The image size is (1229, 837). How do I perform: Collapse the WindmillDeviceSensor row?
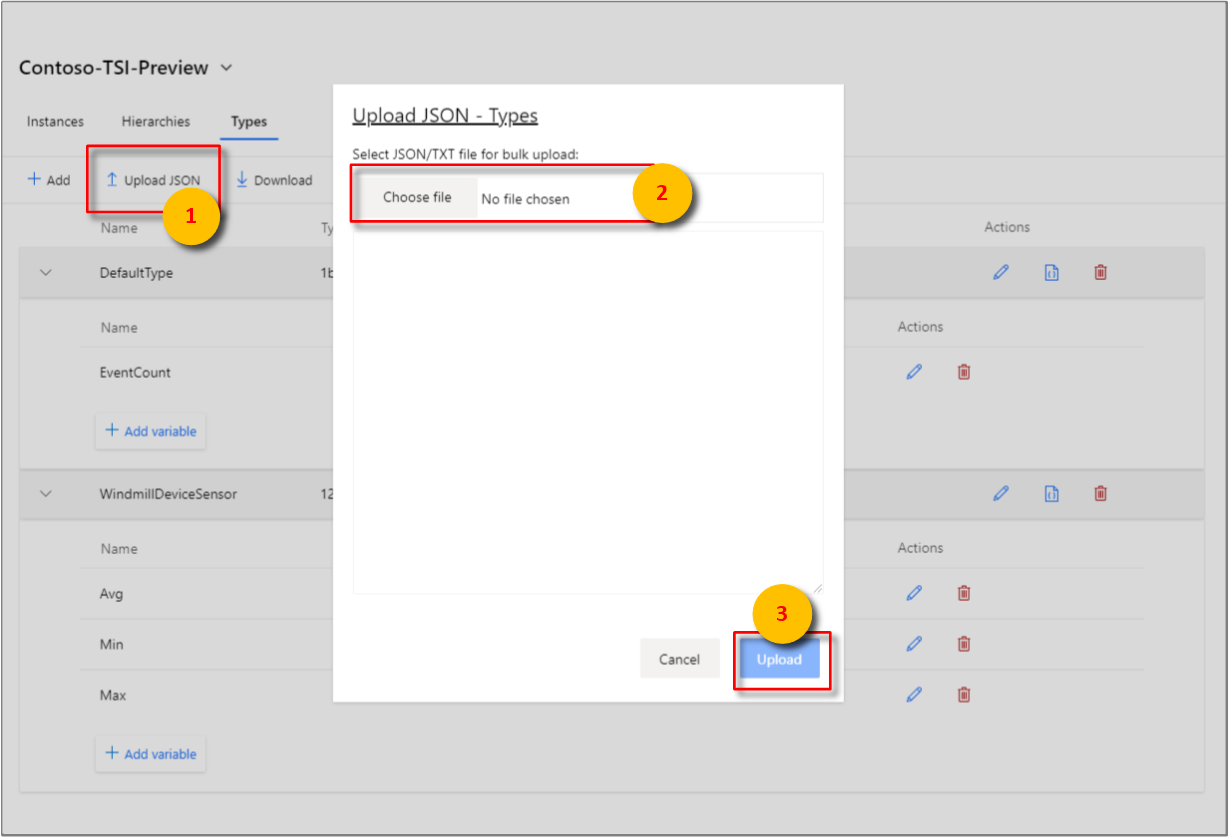click(x=46, y=493)
